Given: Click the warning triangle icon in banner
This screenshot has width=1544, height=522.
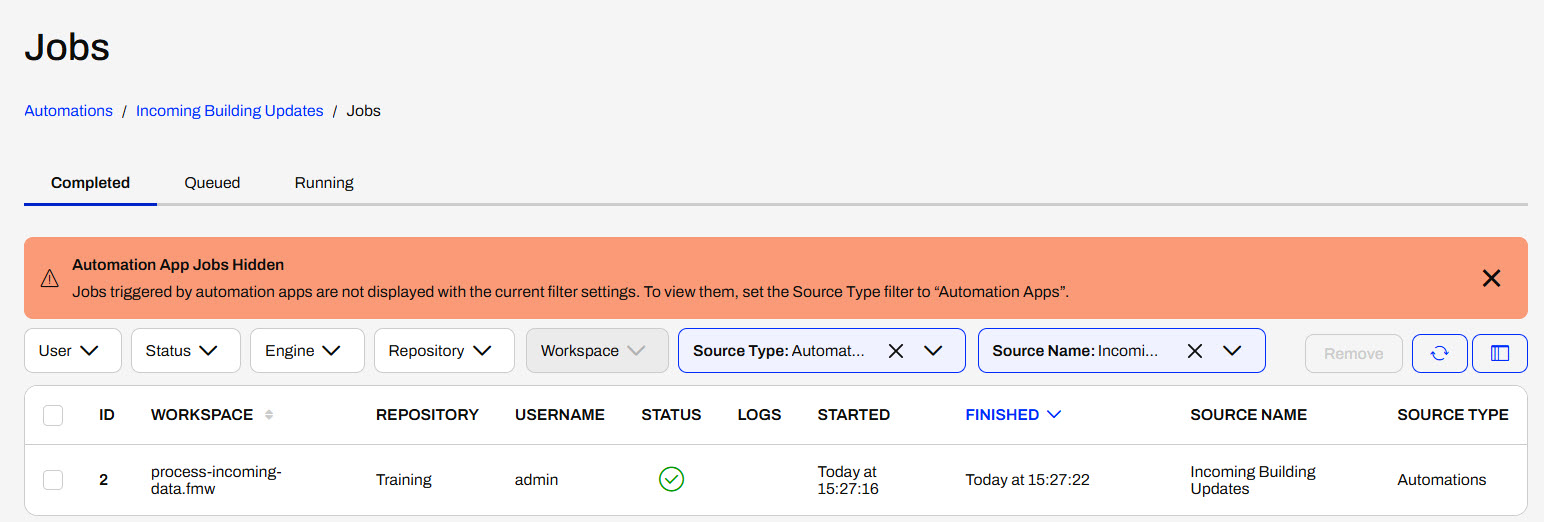Looking at the screenshot, I should click(49, 279).
